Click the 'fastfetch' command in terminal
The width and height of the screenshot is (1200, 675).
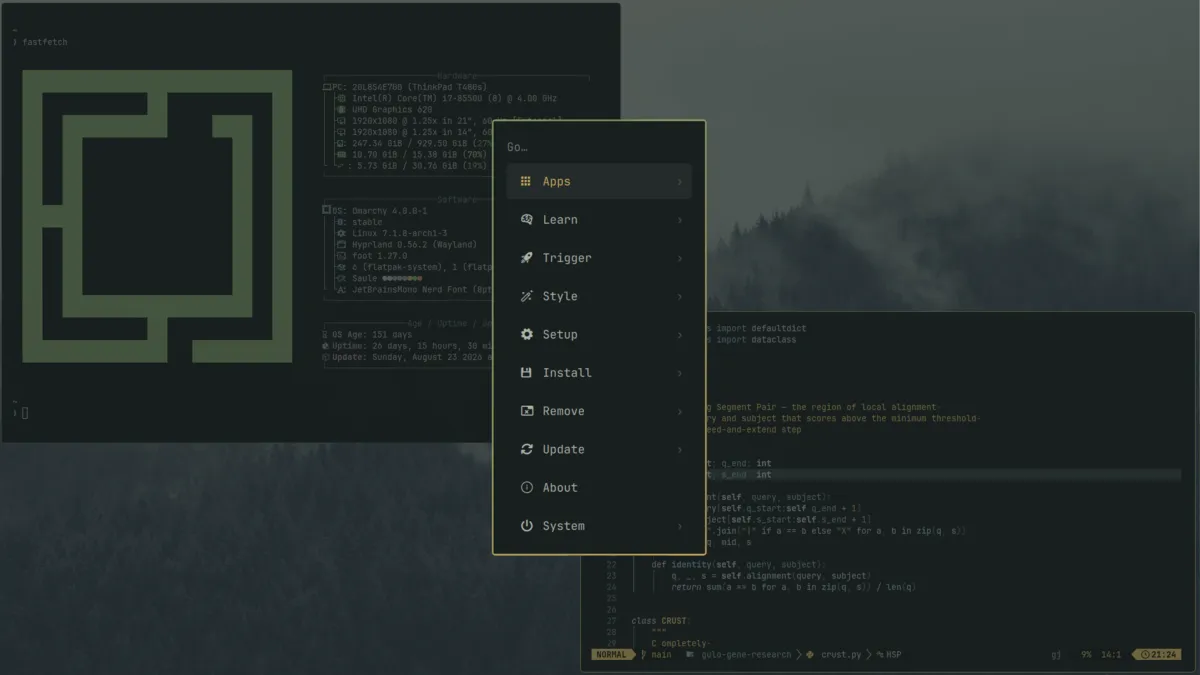coord(45,42)
